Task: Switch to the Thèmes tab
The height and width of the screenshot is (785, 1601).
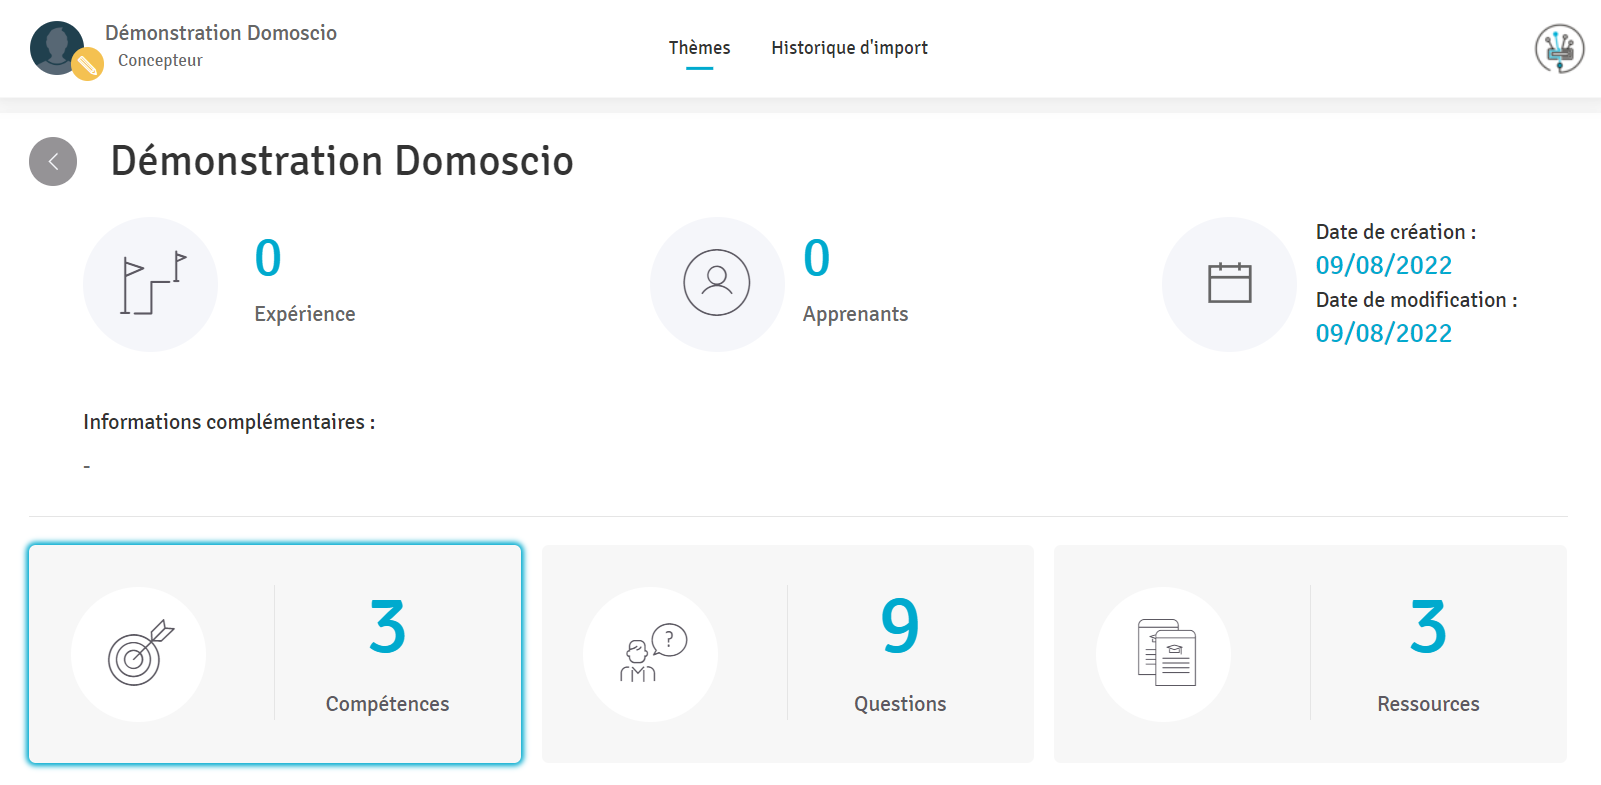Action: (x=699, y=48)
